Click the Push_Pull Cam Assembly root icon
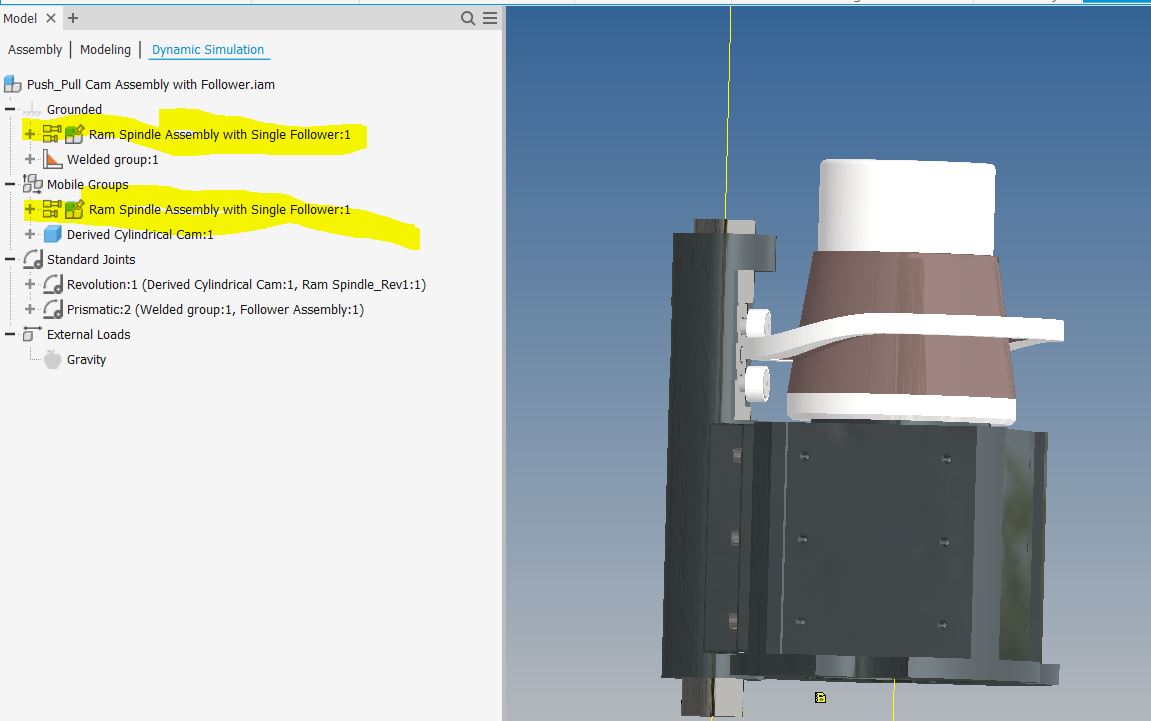Image resolution: width=1151 pixels, height=721 pixels. tap(12, 84)
